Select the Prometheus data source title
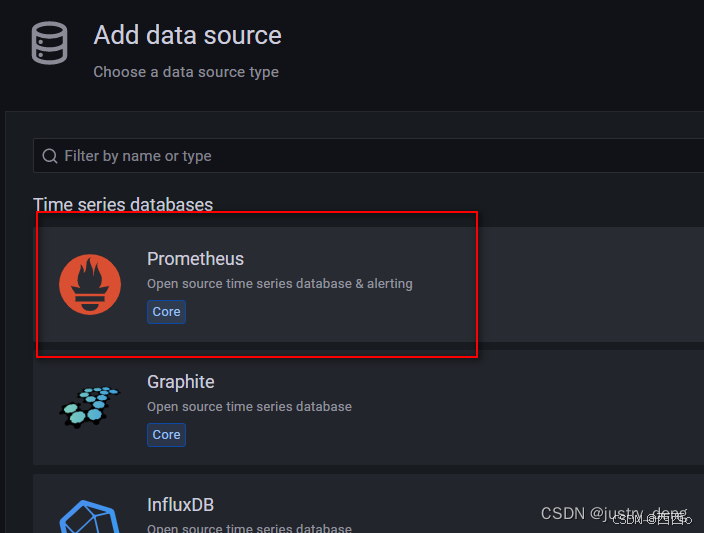 (195, 259)
